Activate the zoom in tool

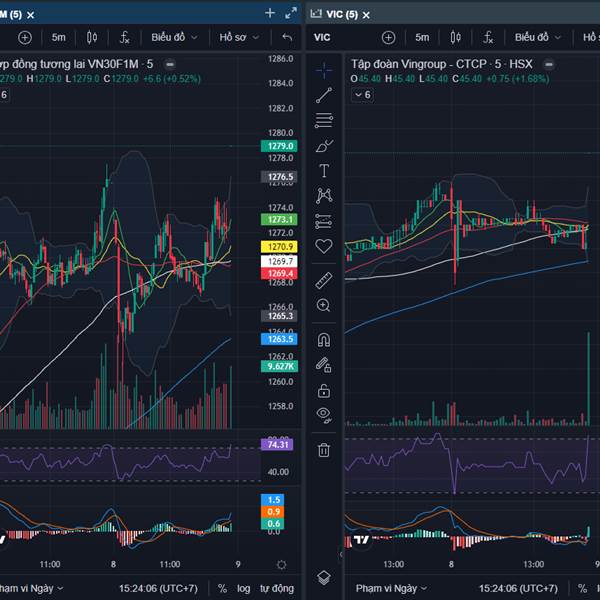[324, 305]
